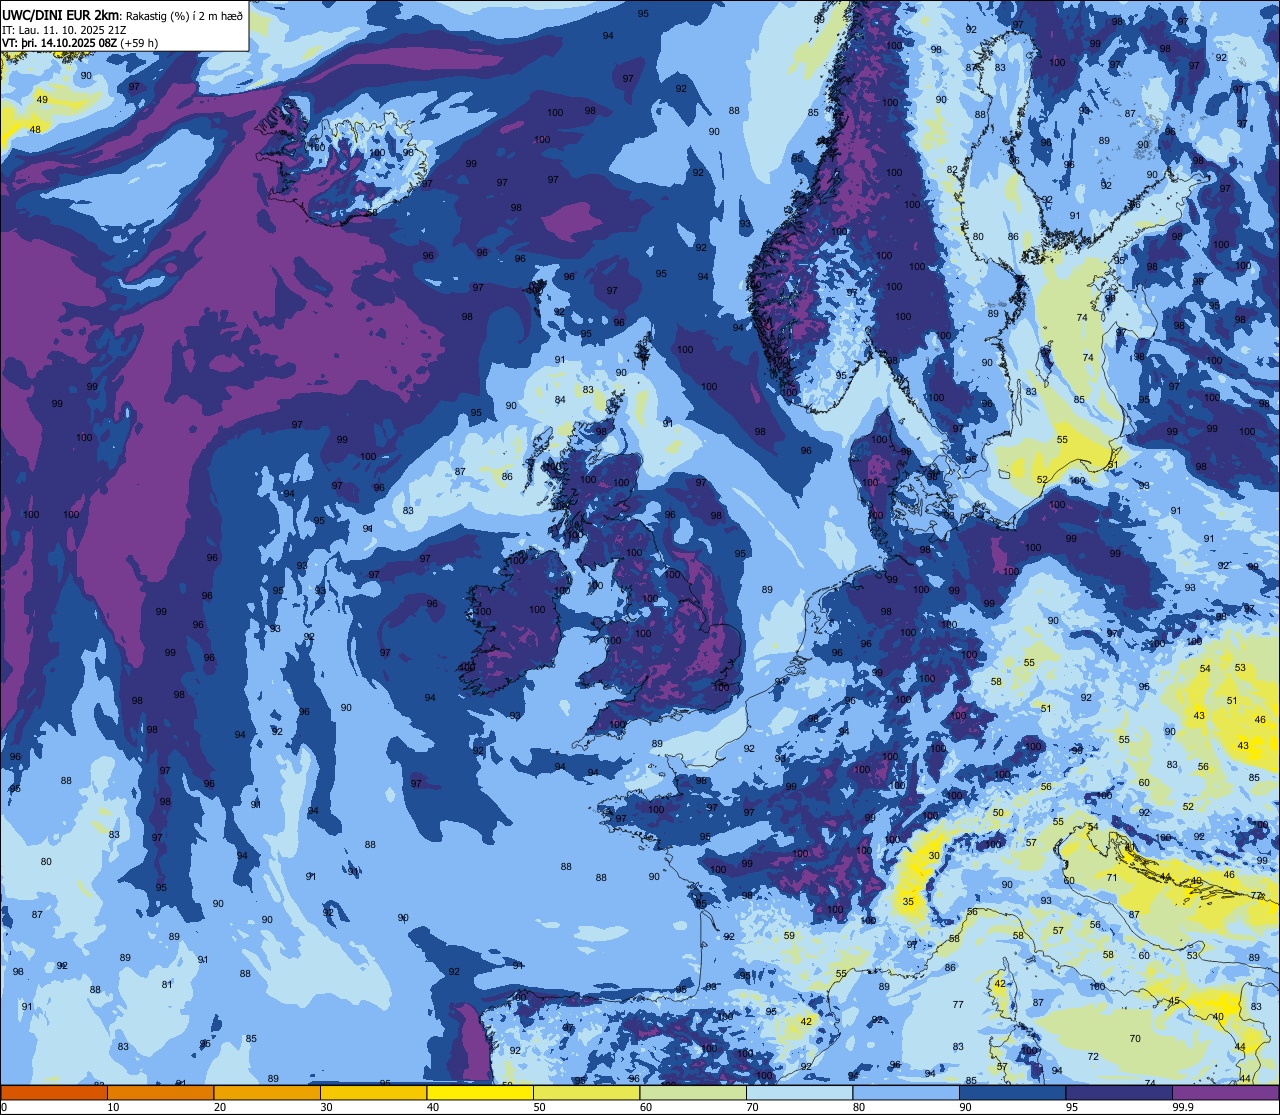This screenshot has width=1280, height=1115.
Task: Click the 60–70 light green legend swatch
Action: pyautogui.click(x=693, y=1093)
